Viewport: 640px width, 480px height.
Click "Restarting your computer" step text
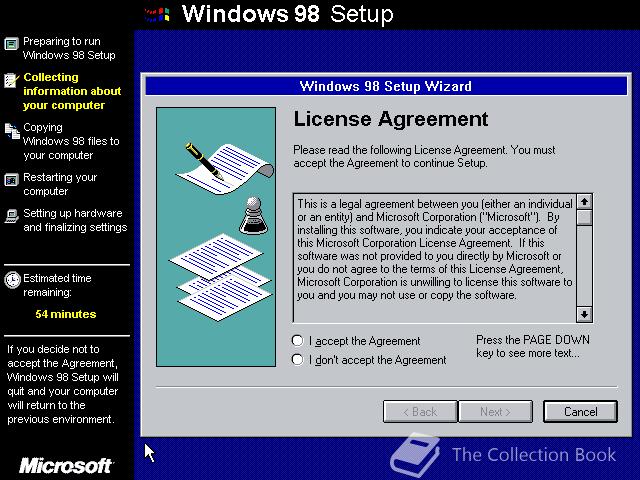[60, 184]
